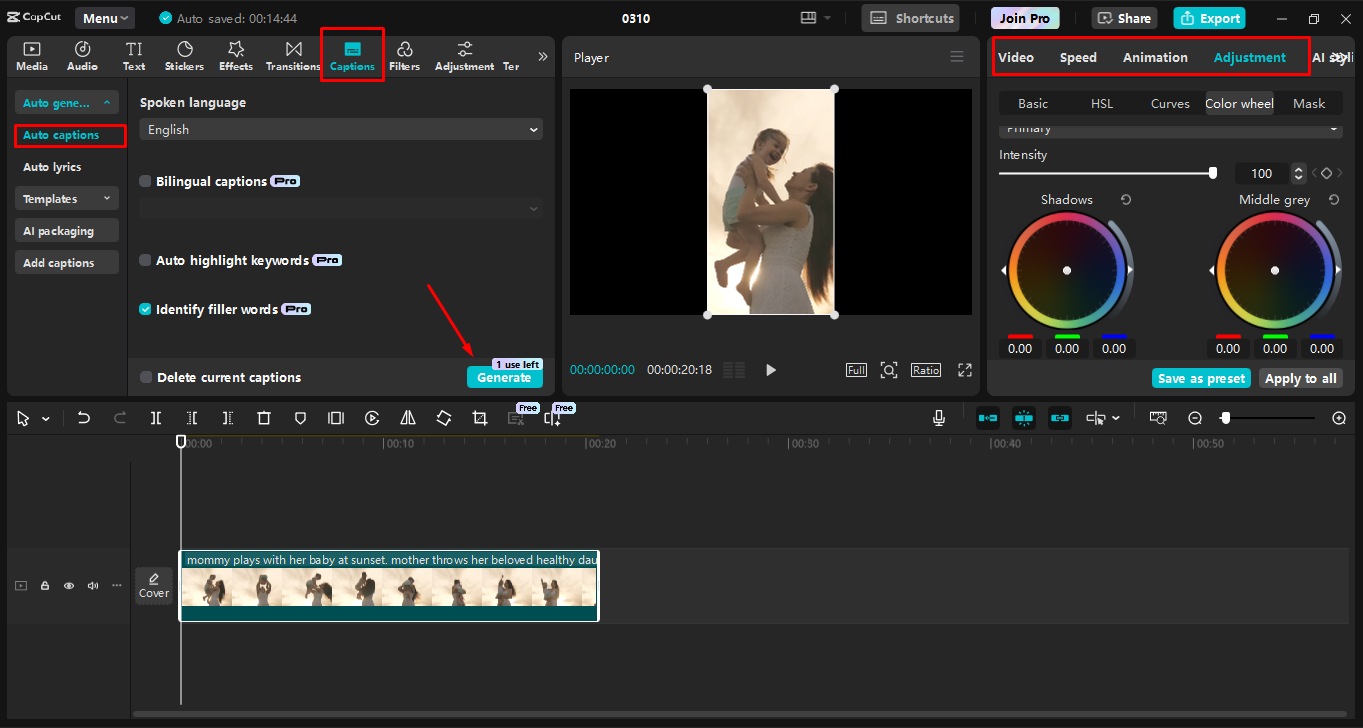This screenshot has height=728, width=1363.
Task: Switch to the Animation tab
Action: [1155, 57]
